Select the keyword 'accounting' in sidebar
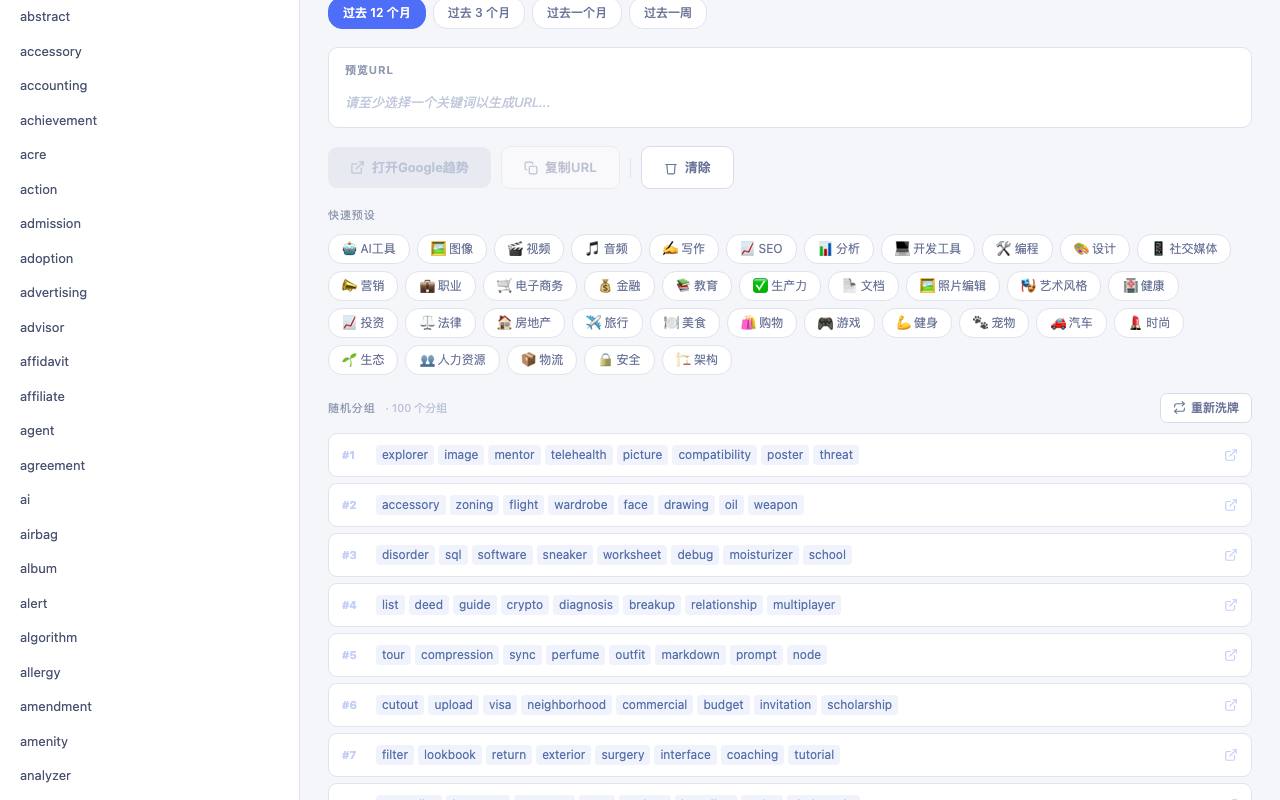 [x=54, y=86]
